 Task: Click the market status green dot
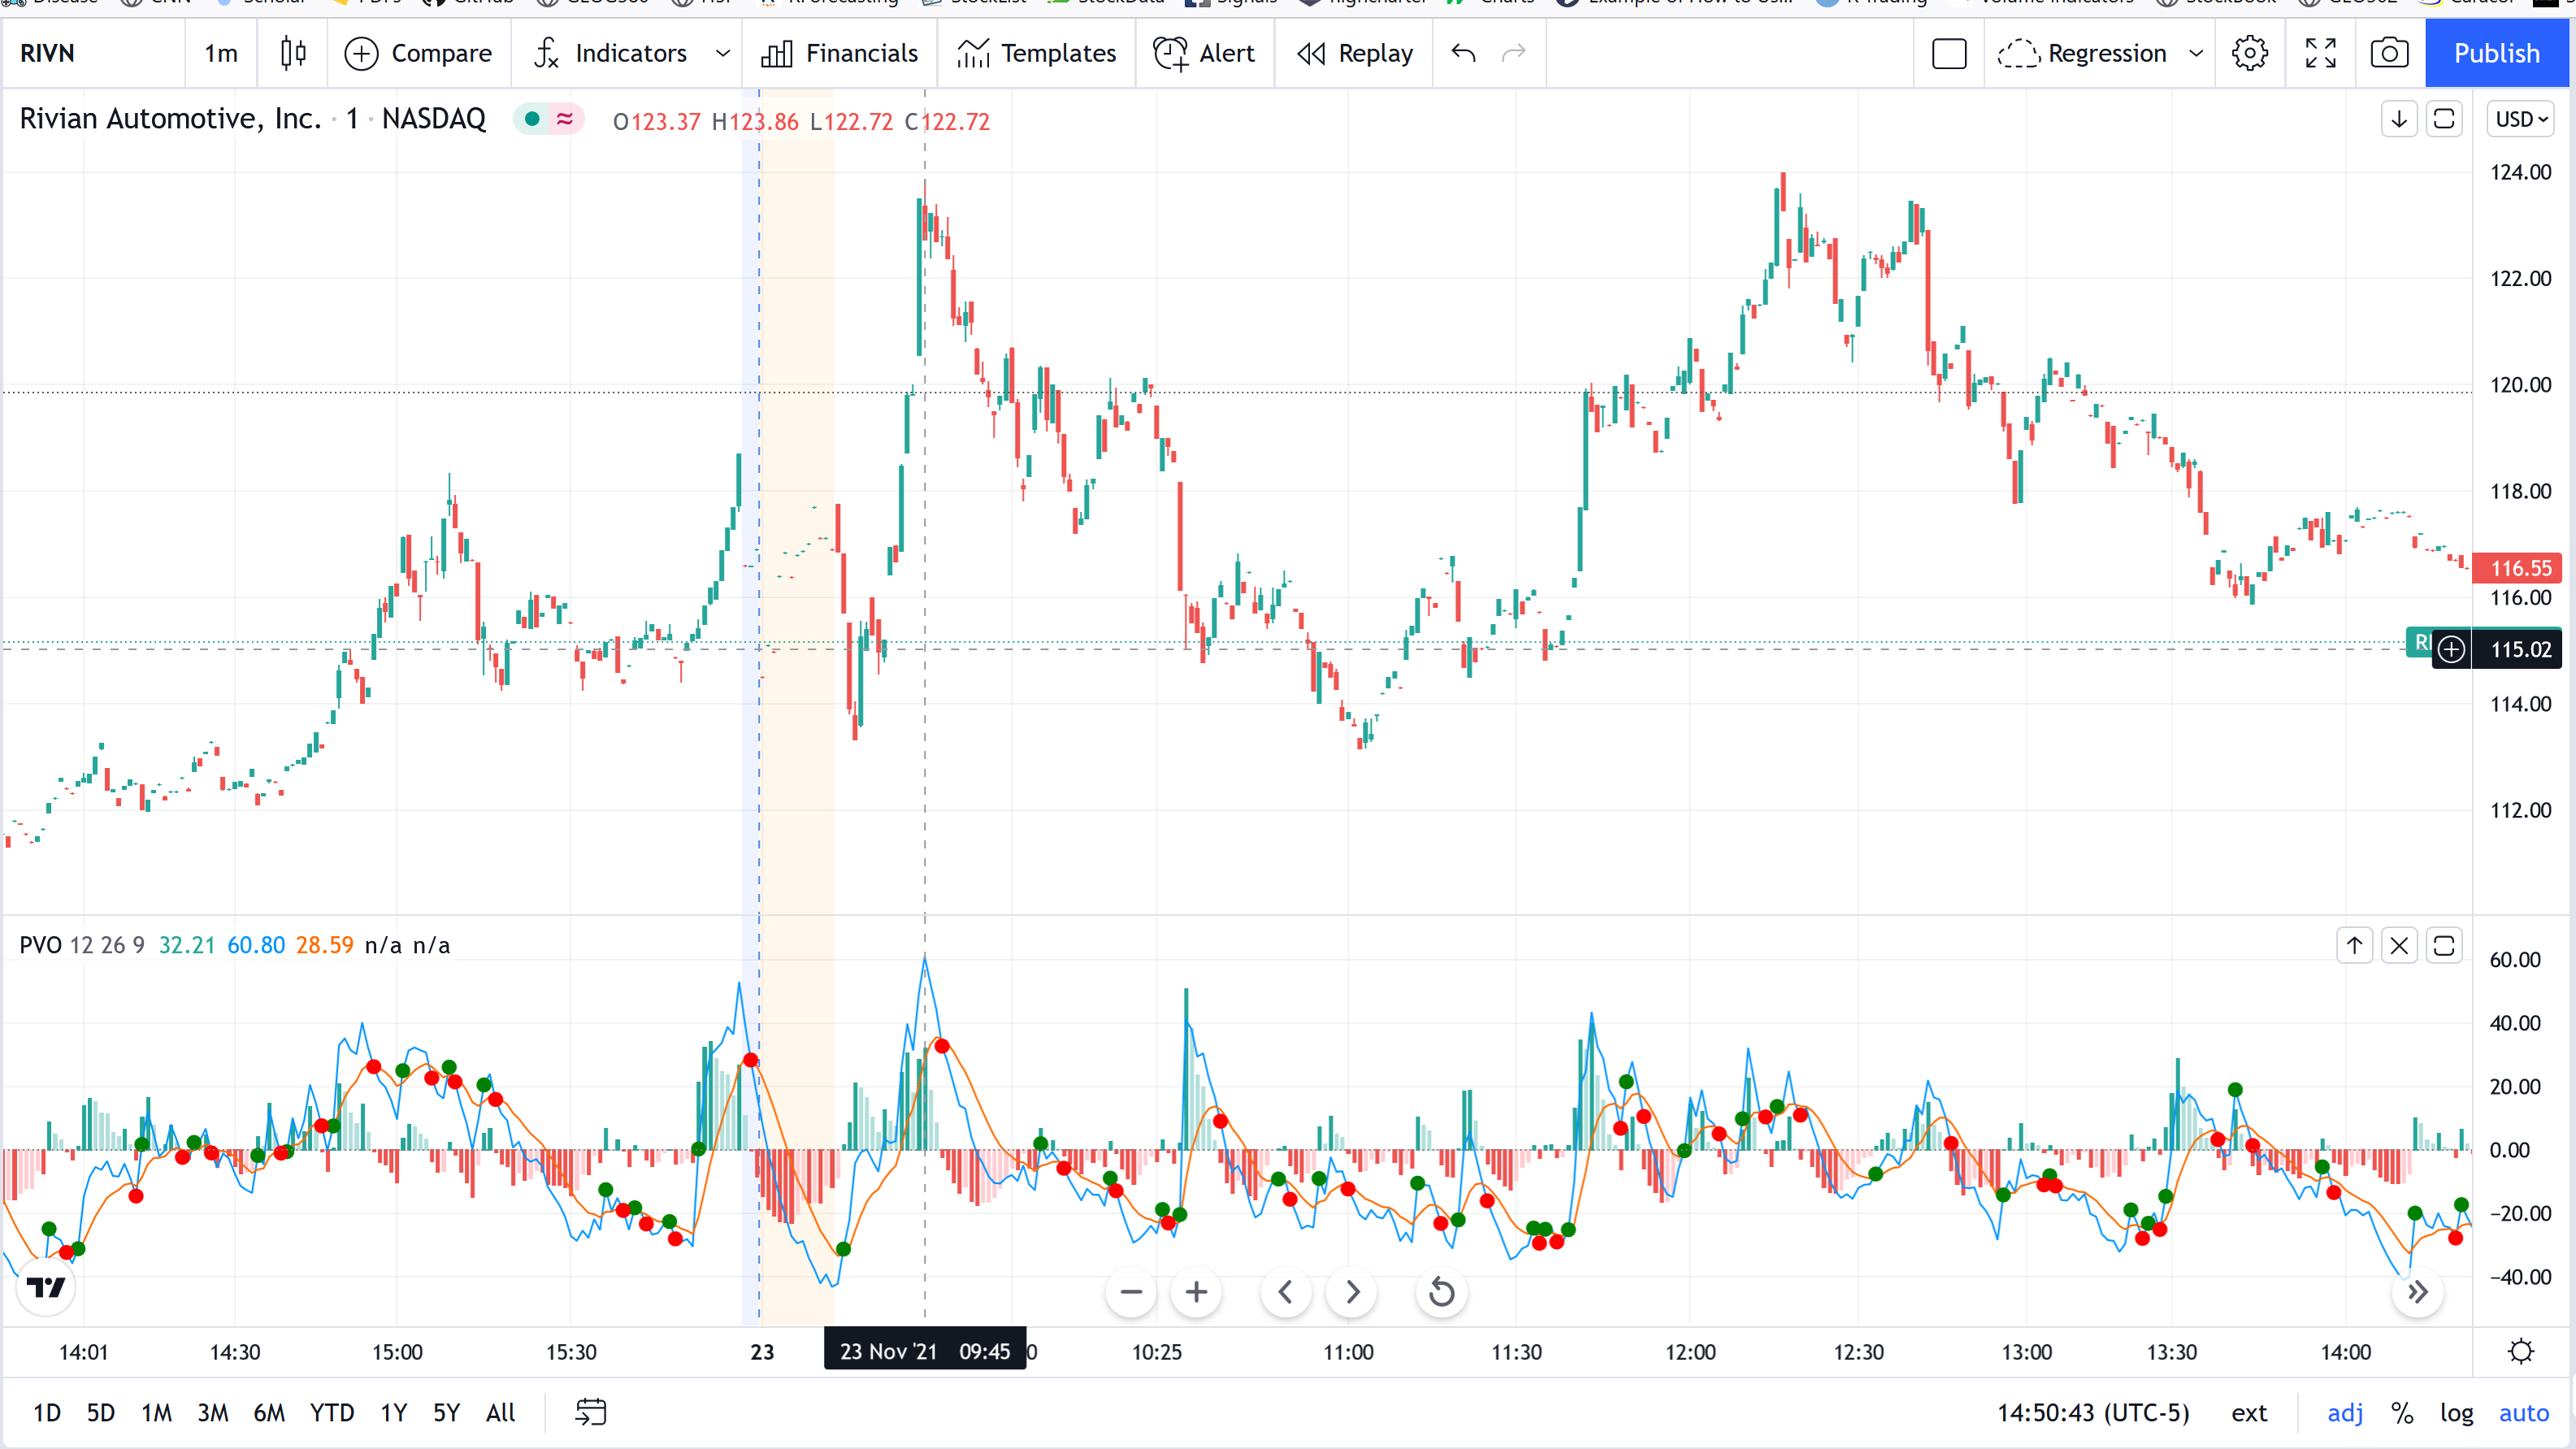click(532, 119)
